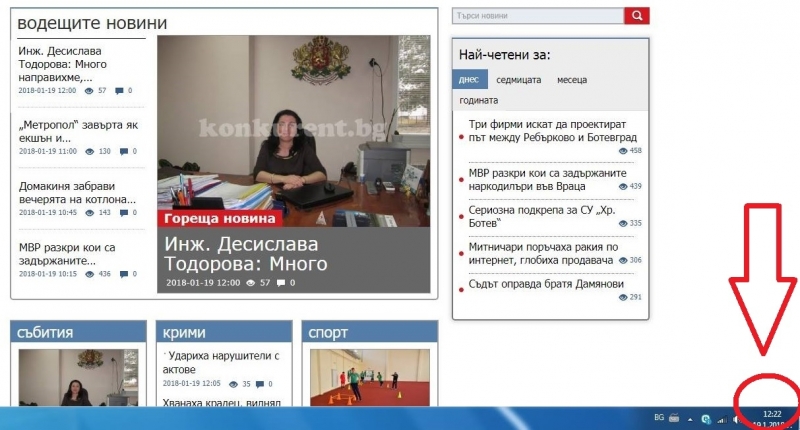Open "Съдът оправда братя Дамянови" article
Screen dimensions: 800x430
coord(546,284)
